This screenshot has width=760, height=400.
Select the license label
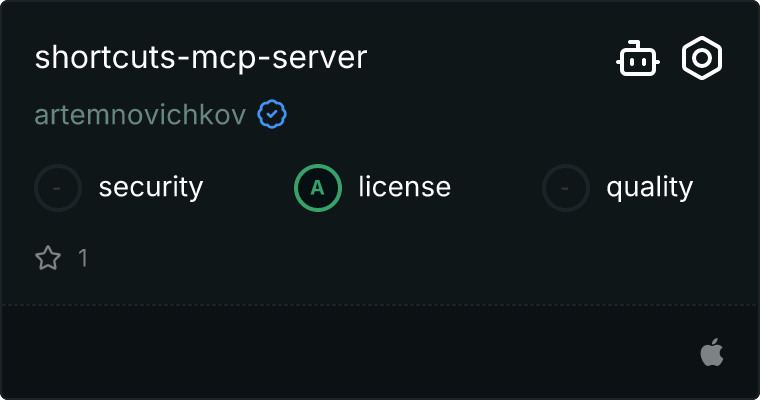[x=404, y=187]
